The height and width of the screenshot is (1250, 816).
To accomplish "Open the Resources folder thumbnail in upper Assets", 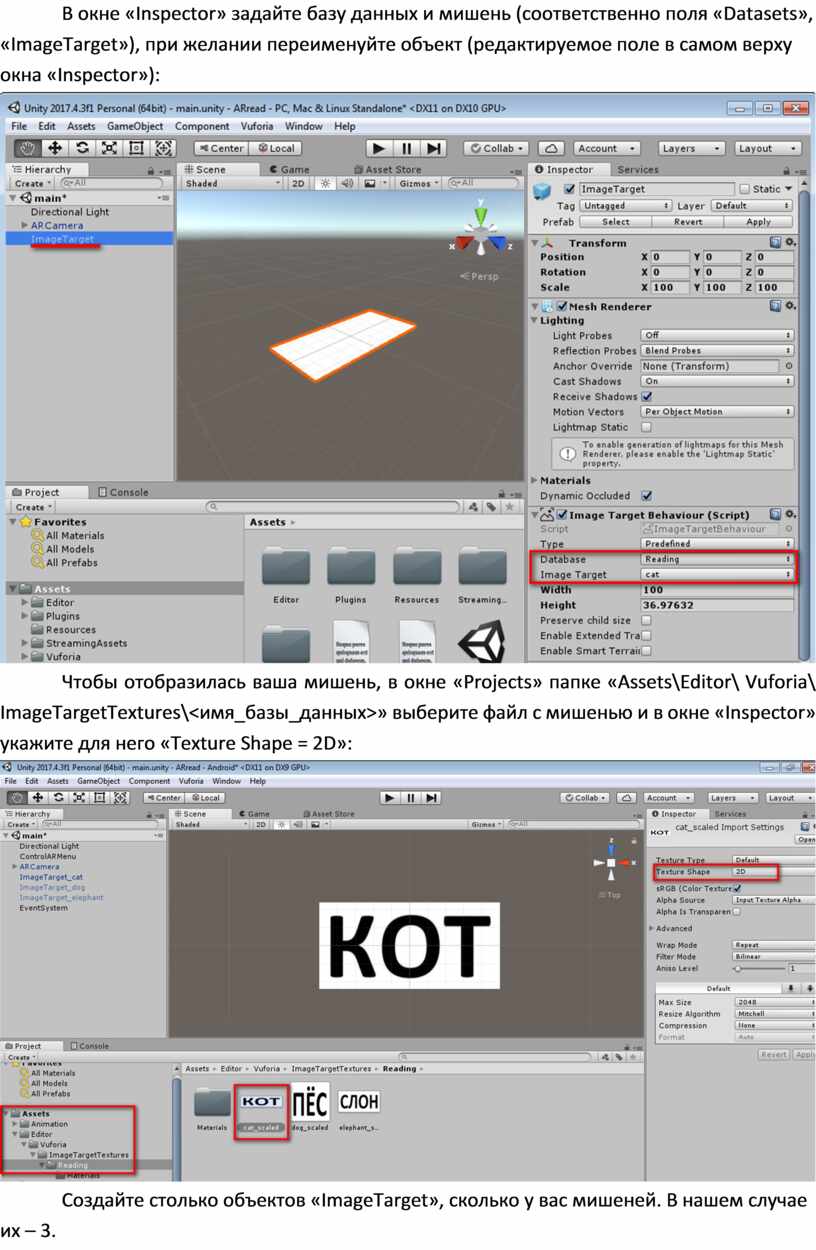I will [x=417, y=568].
